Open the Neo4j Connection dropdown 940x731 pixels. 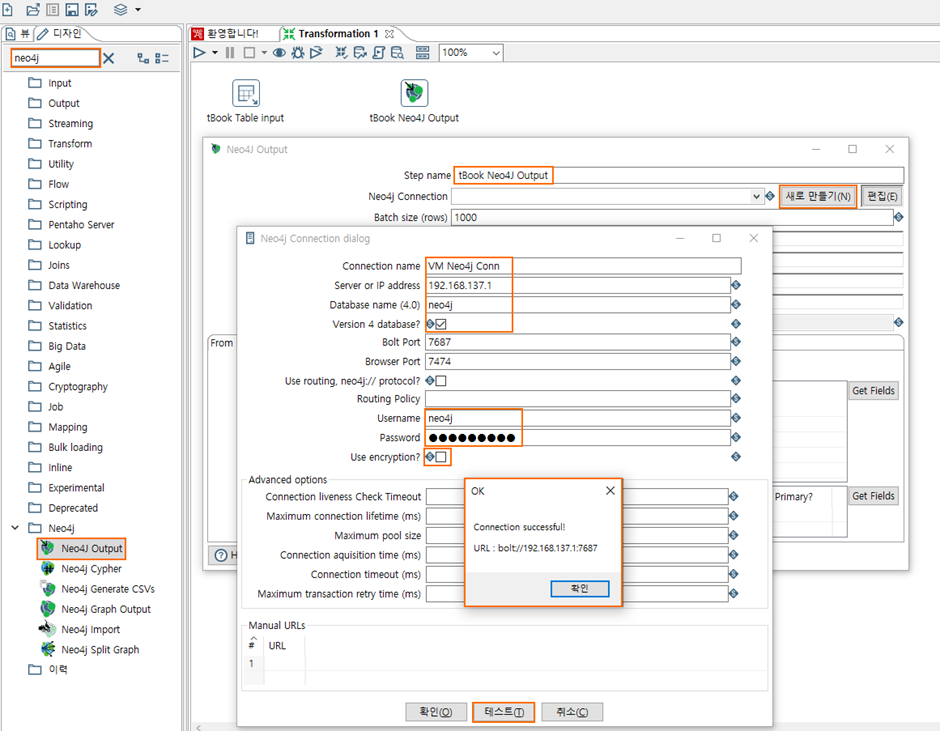click(756, 197)
